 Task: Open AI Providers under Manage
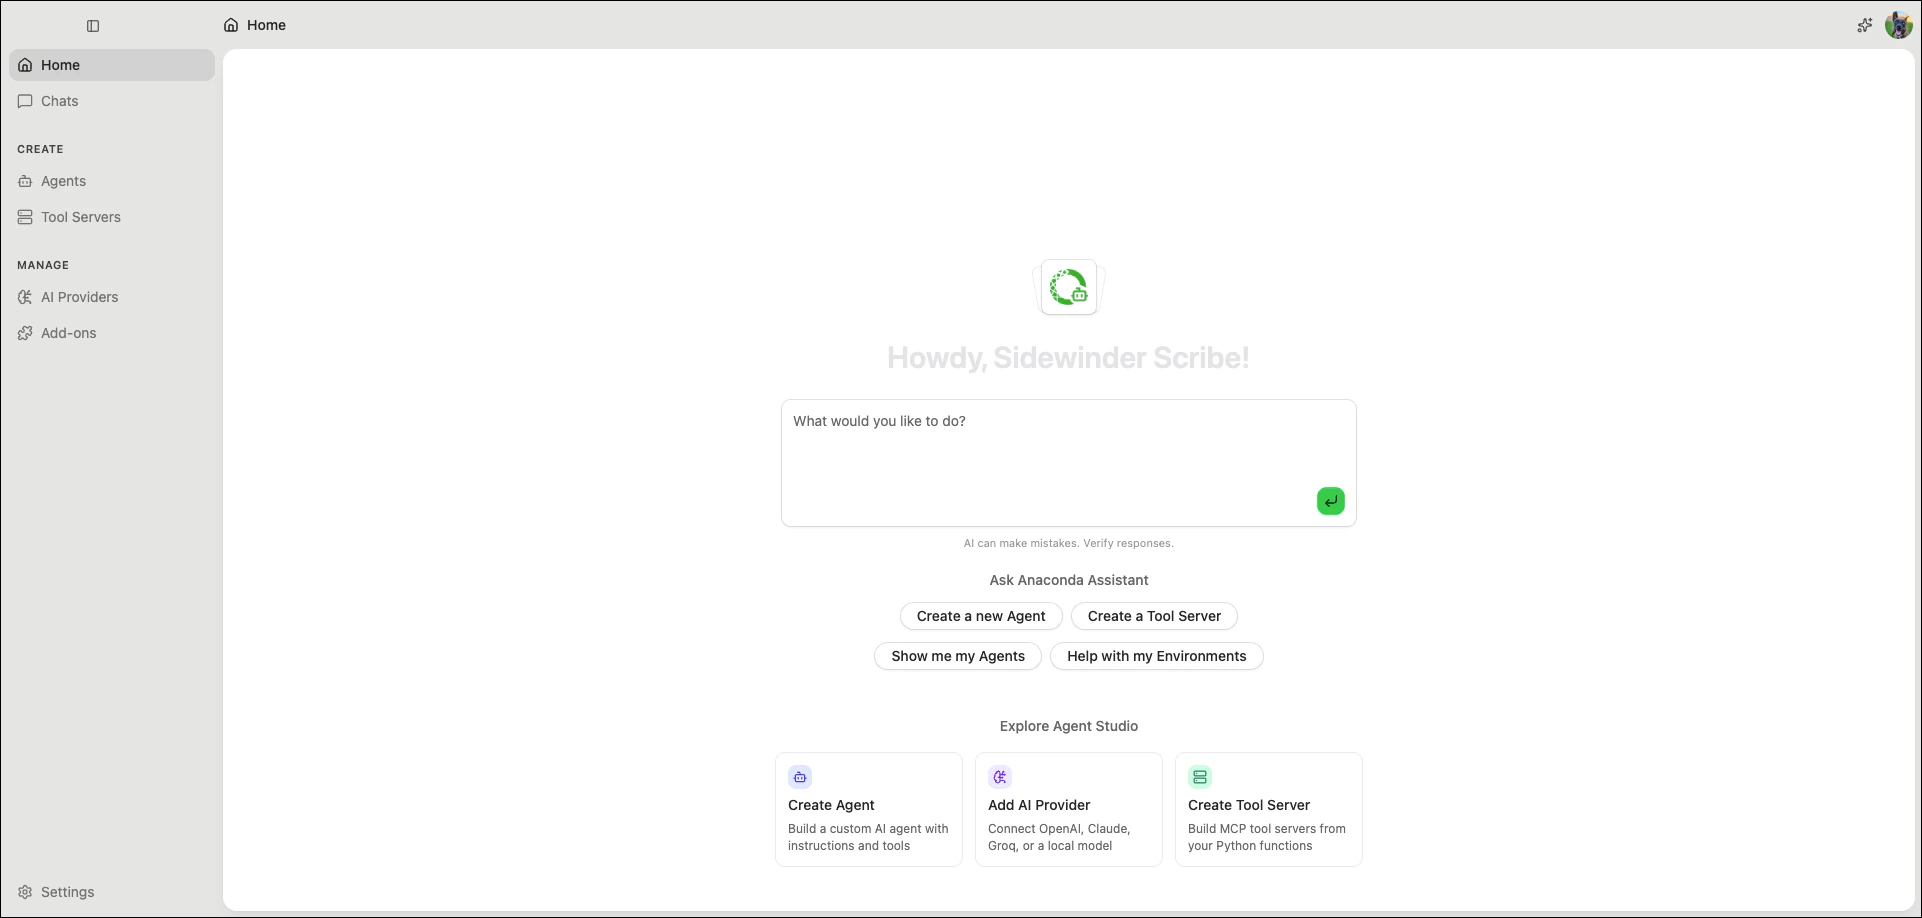[112, 297]
